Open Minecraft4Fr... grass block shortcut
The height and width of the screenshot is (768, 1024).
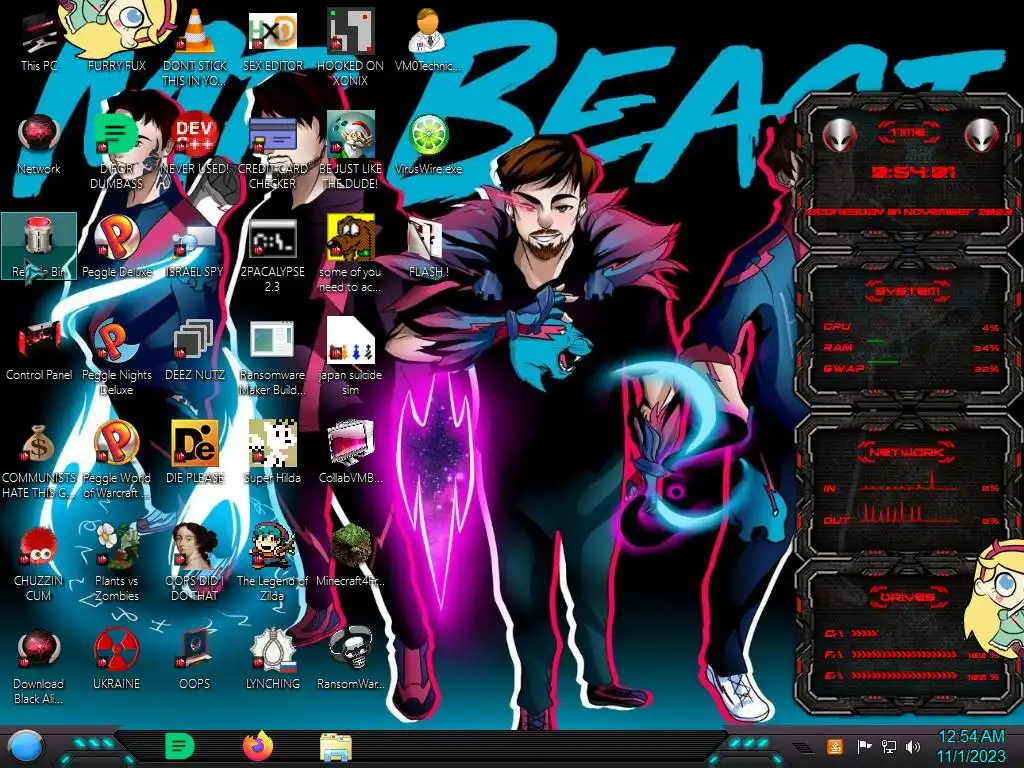point(350,556)
